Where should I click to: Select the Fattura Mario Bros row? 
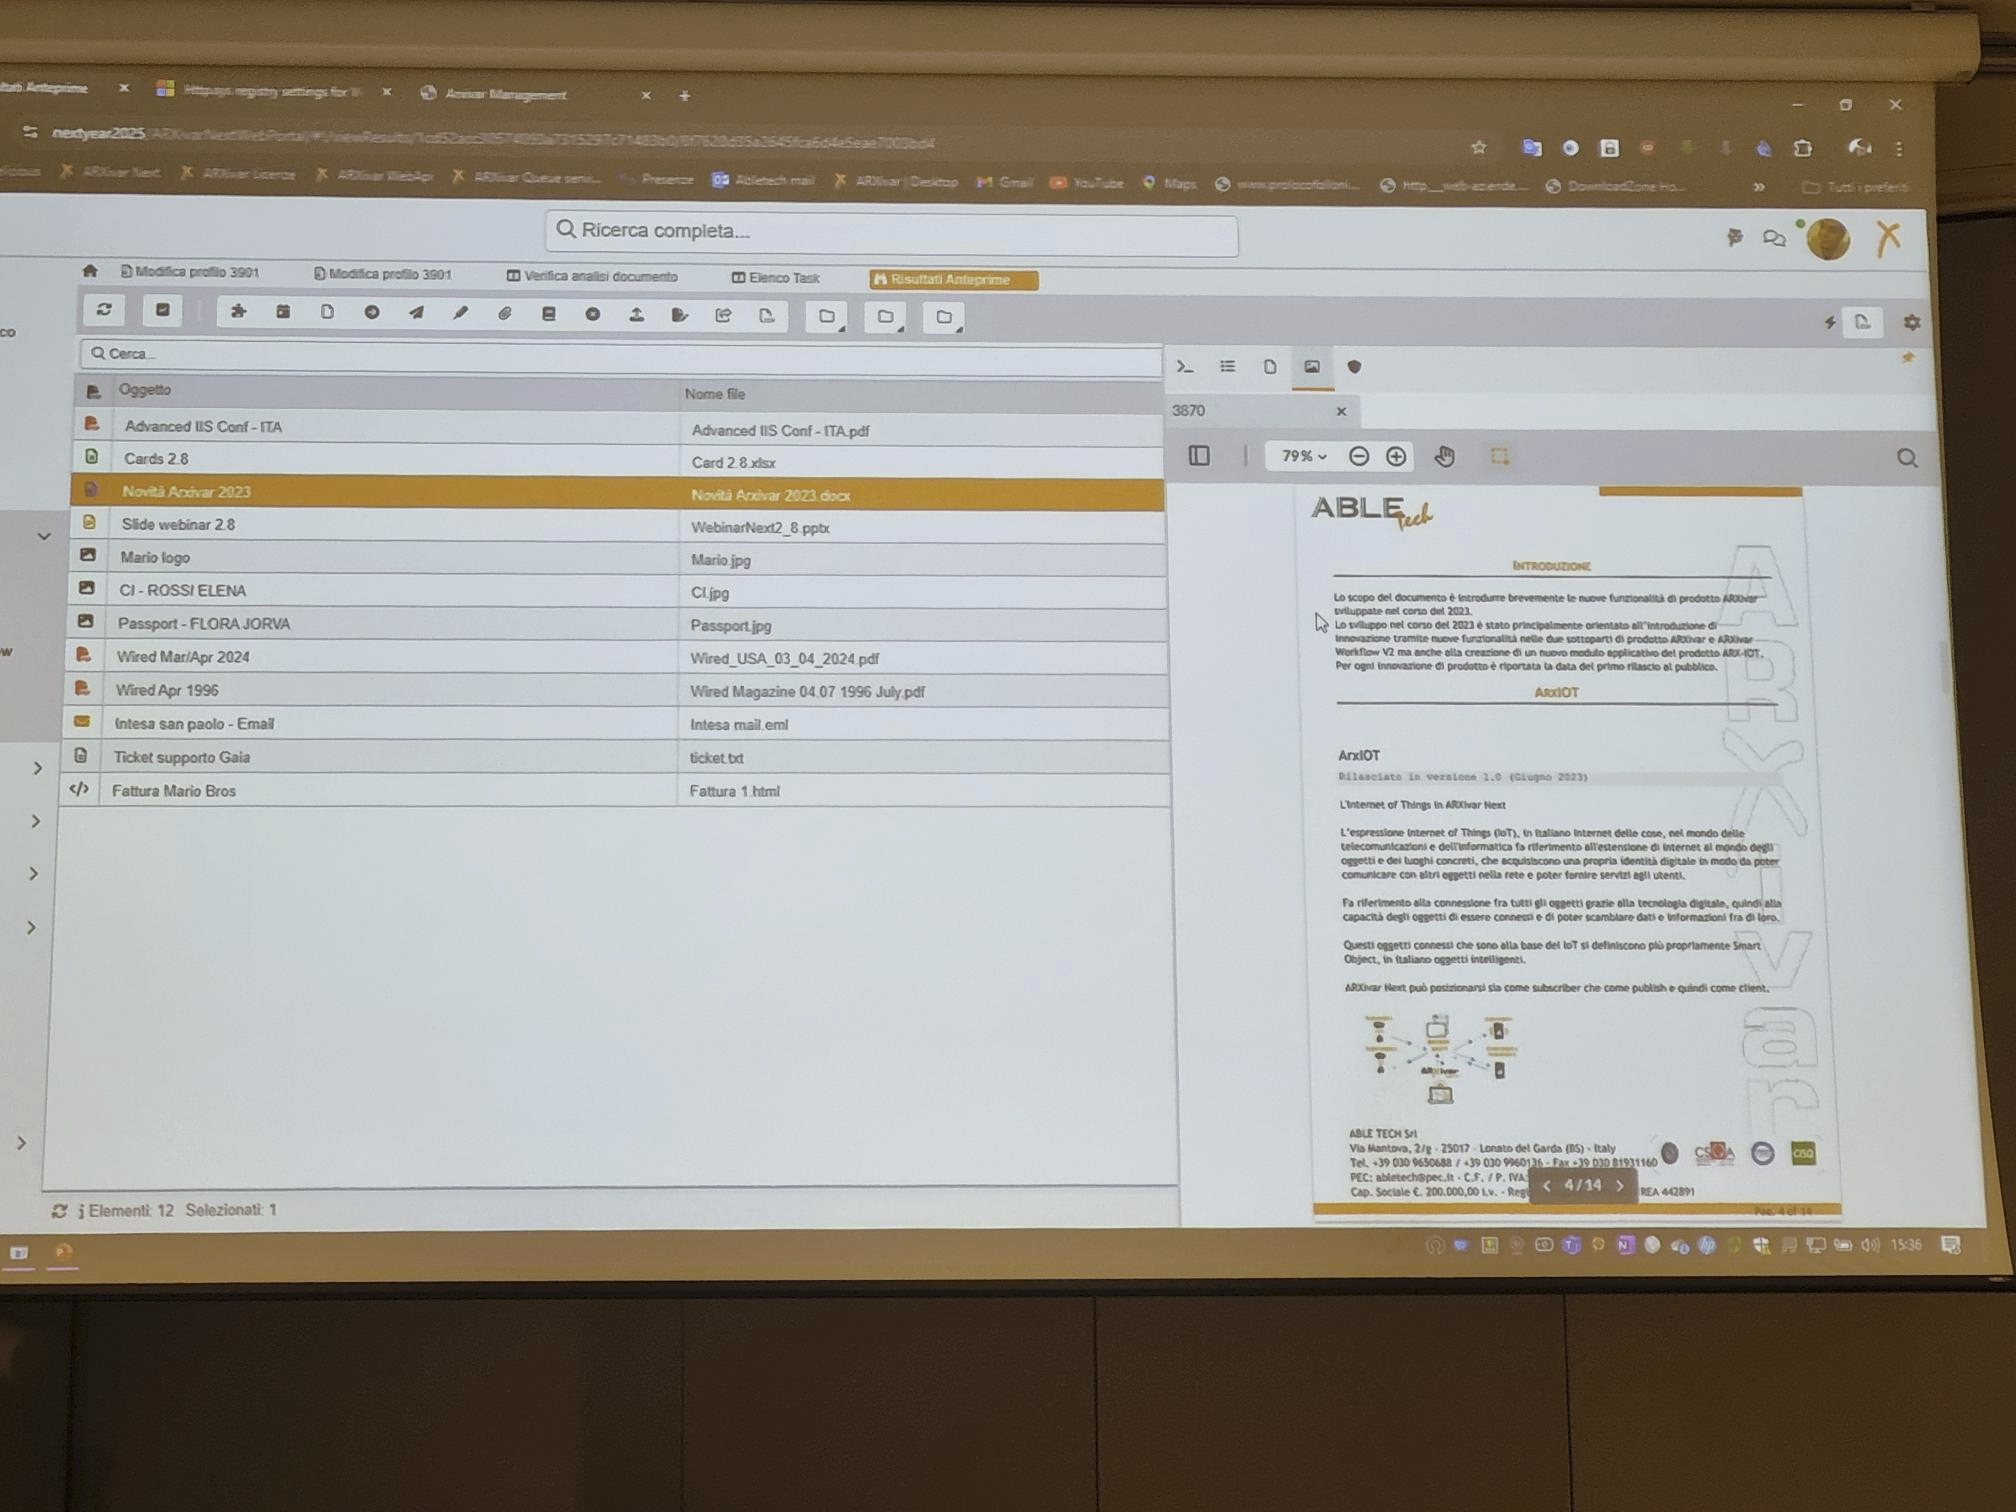coord(615,790)
